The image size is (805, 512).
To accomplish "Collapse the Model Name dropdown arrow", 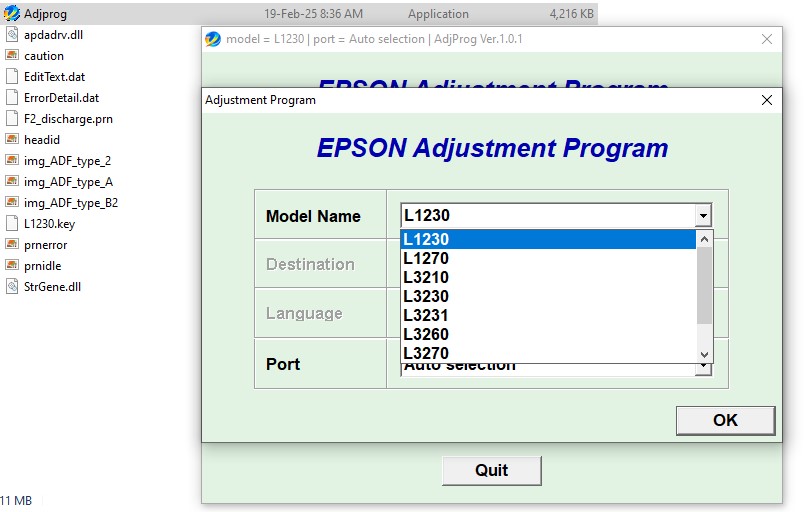I will (703, 216).
